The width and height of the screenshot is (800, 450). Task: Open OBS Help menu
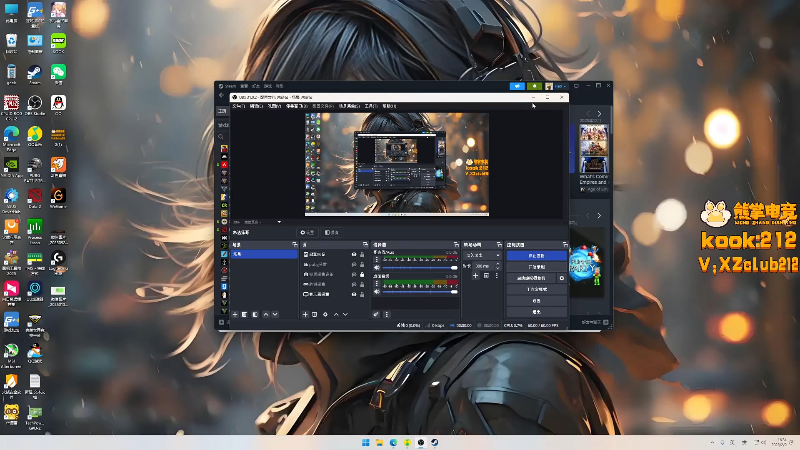tap(389, 106)
